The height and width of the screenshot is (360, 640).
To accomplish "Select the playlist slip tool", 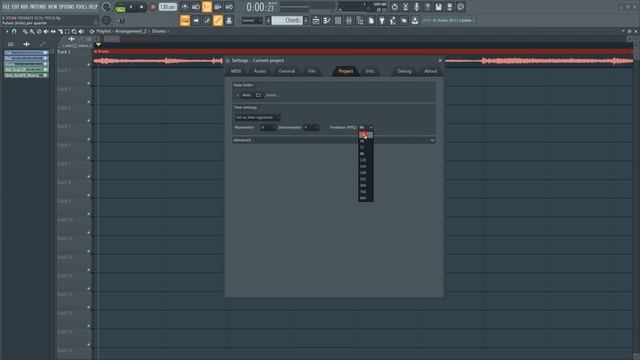I will click(53, 31).
